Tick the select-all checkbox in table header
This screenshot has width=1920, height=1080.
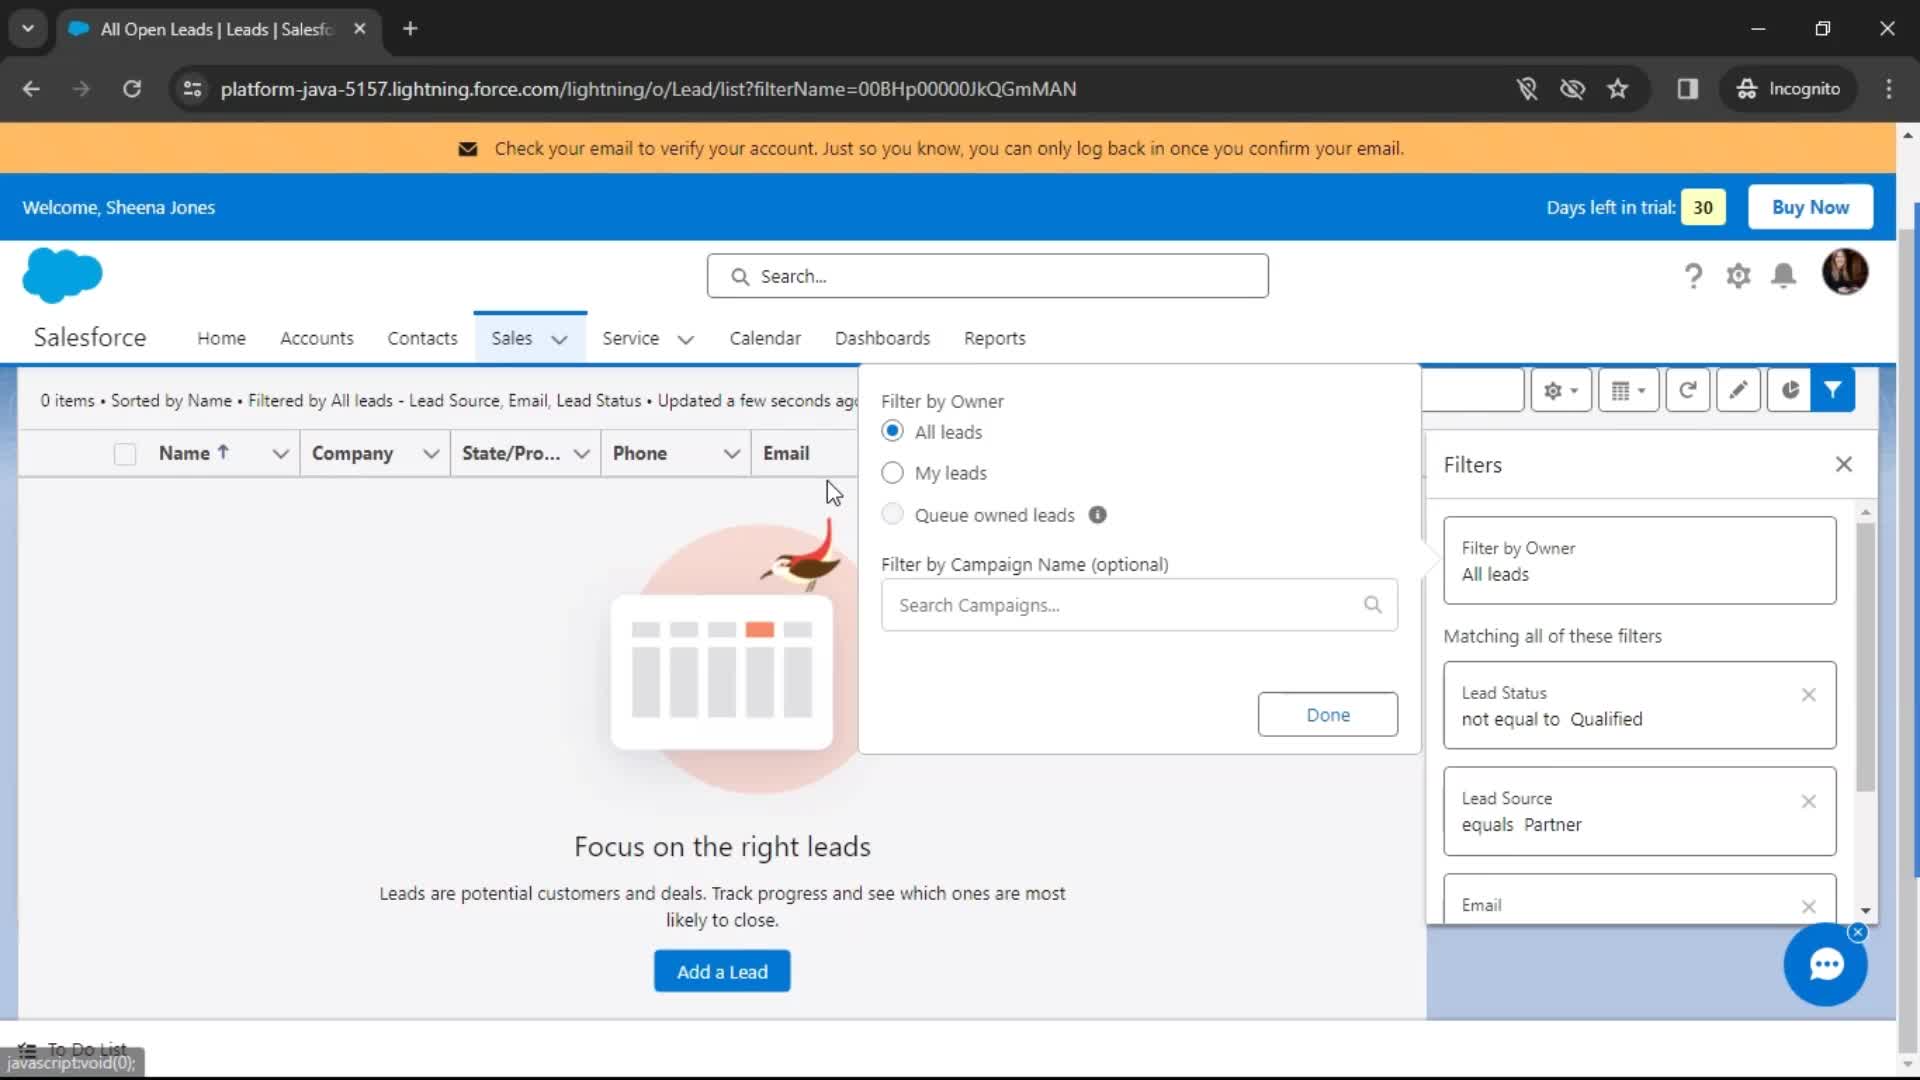coord(125,454)
